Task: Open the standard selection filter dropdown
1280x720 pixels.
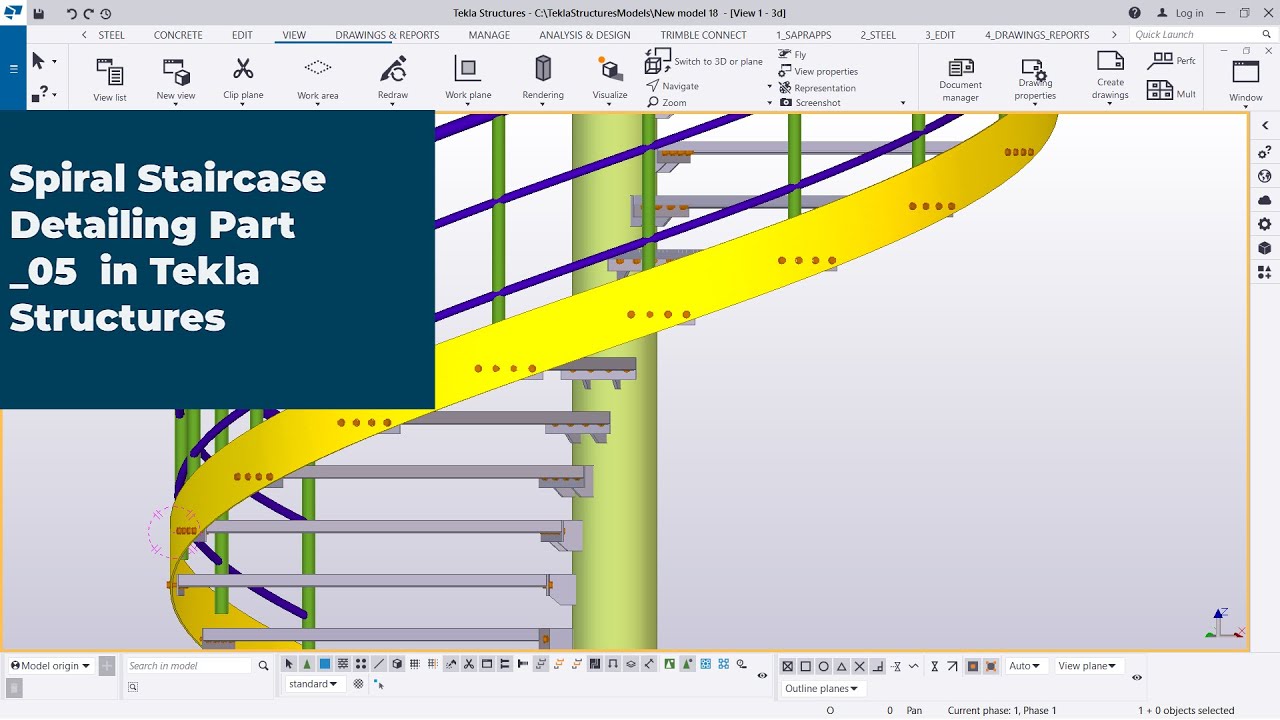Action: (314, 684)
